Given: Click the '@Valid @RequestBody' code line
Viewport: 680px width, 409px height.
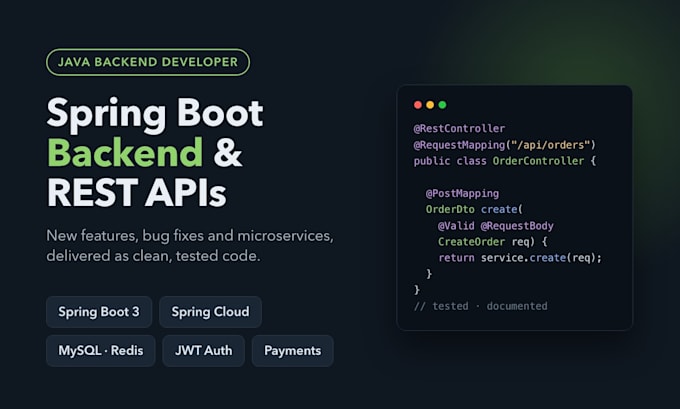Looking at the screenshot, I should click(x=496, y=226).
